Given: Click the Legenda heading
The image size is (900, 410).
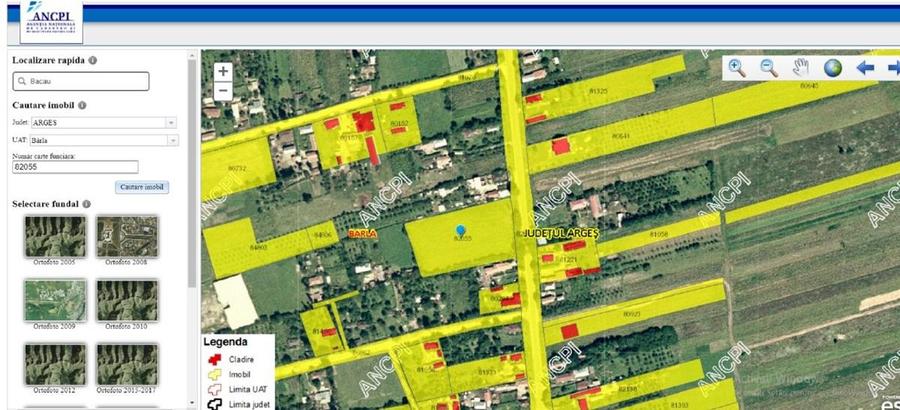Looking at the screenshot, I should 225,342.
